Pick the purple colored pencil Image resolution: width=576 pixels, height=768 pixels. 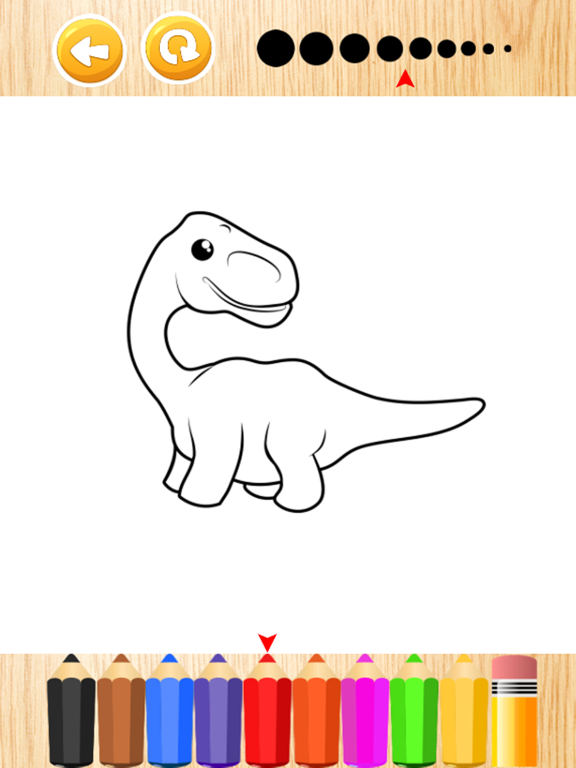[218, 711]
